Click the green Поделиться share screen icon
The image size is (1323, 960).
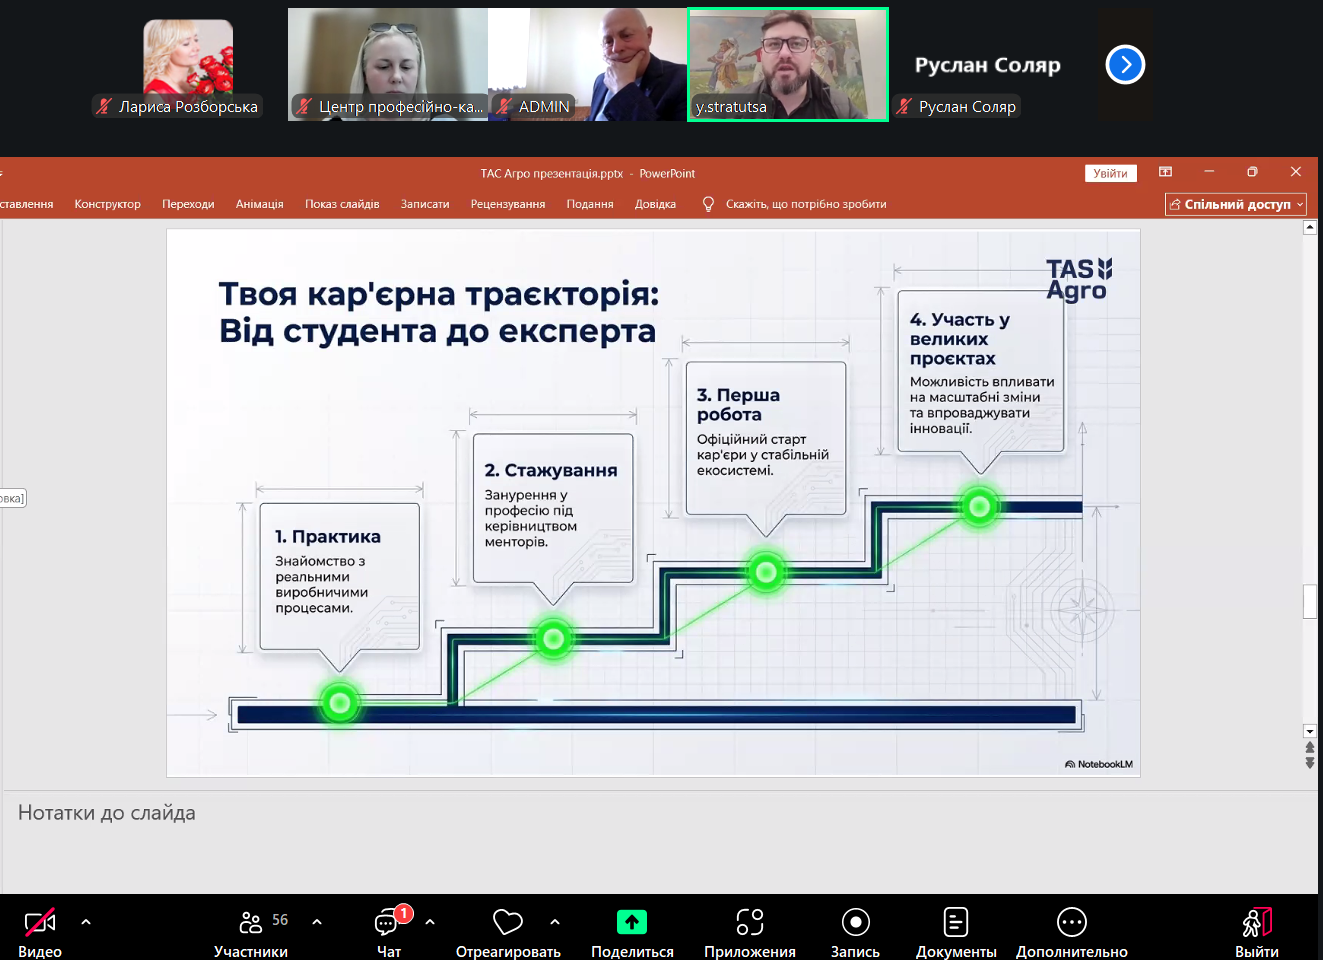tap(632, 922)
